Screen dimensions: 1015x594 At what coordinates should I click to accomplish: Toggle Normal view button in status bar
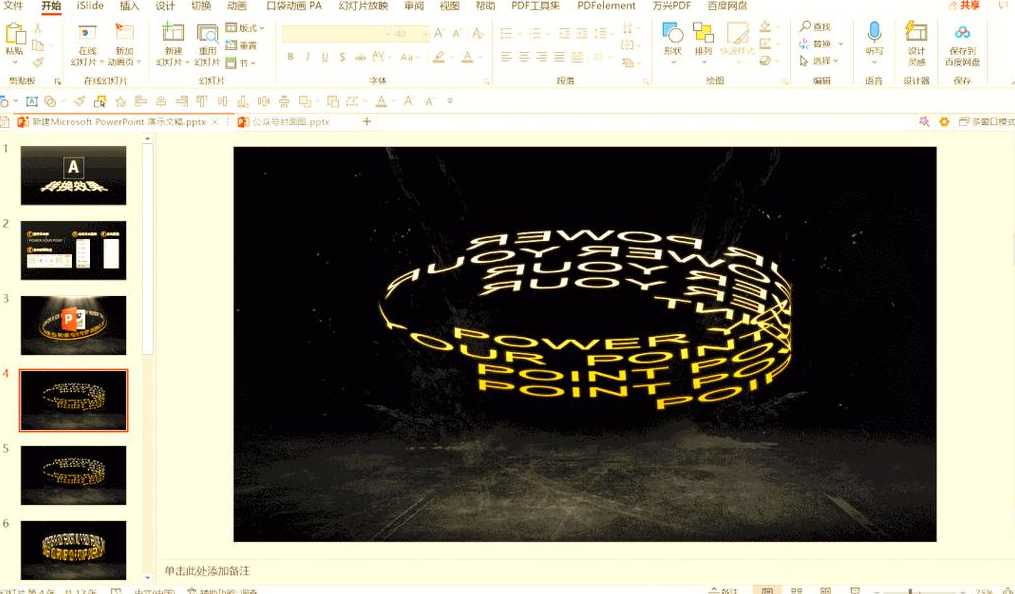[x=767, y=590]
